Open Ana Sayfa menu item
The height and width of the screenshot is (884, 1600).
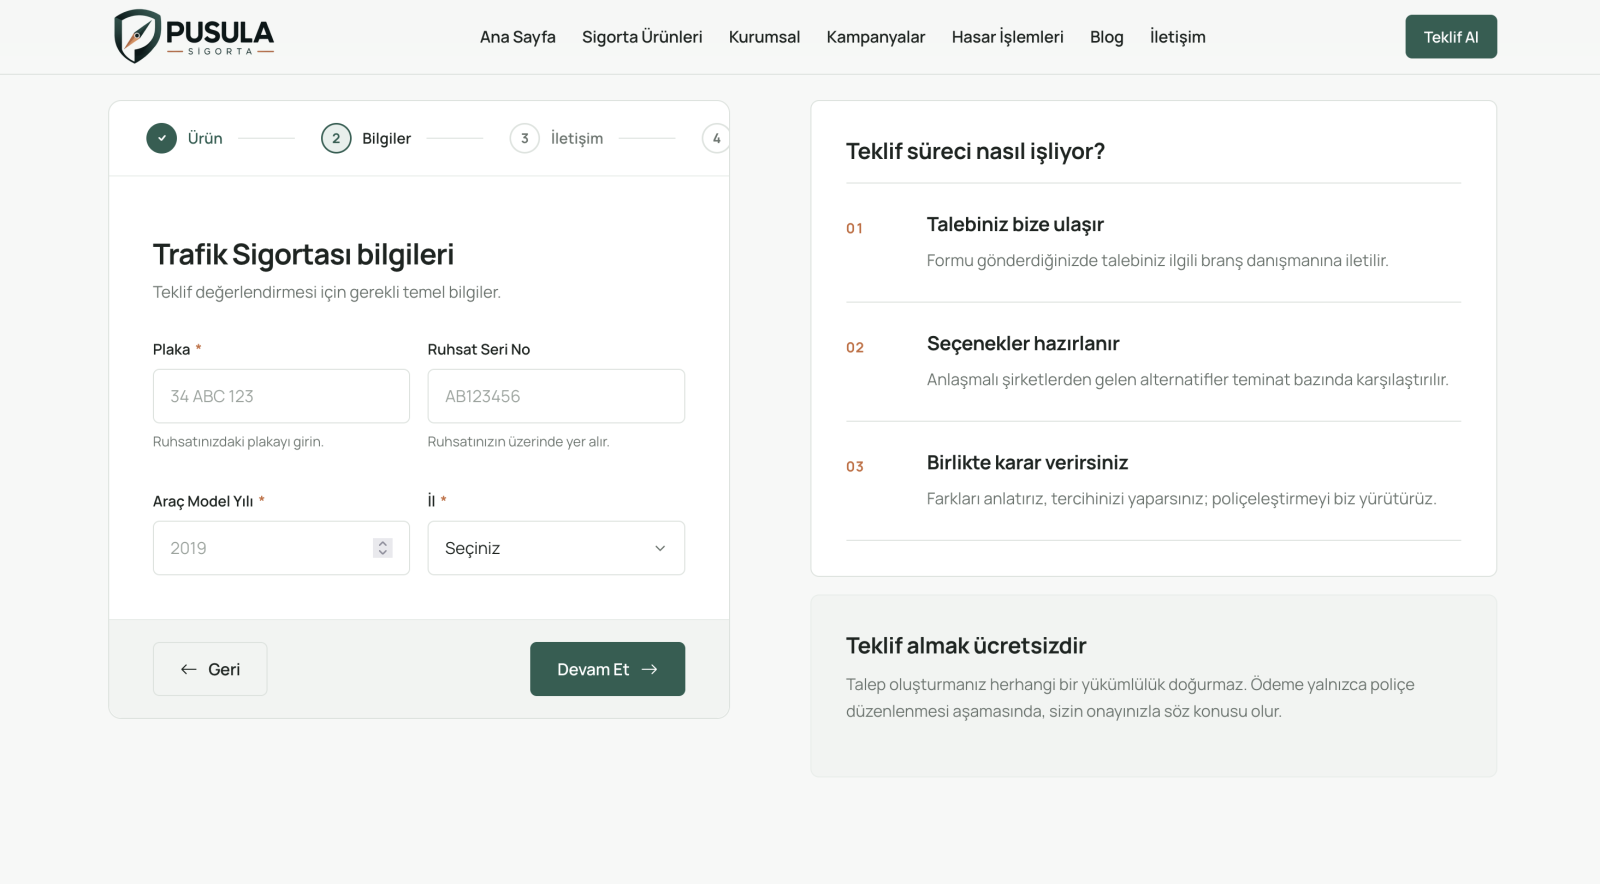pyautogui.click(x=518, y=37)
